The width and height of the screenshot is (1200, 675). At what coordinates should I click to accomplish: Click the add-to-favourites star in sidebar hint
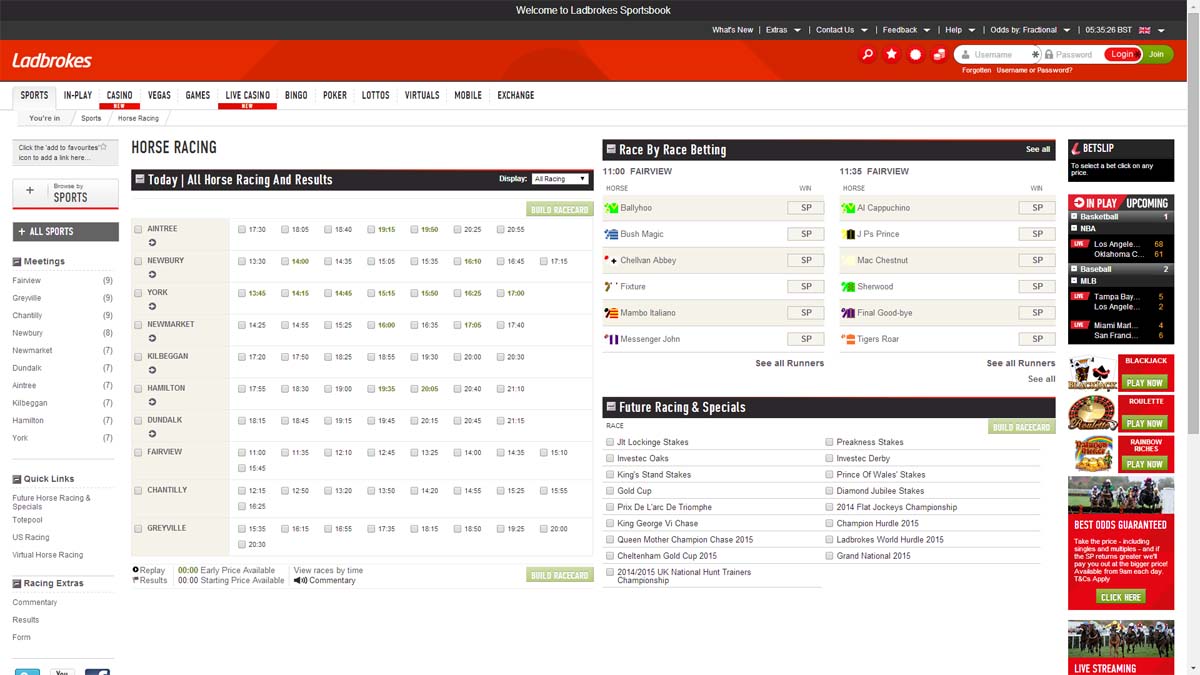(x=103, y=147)
